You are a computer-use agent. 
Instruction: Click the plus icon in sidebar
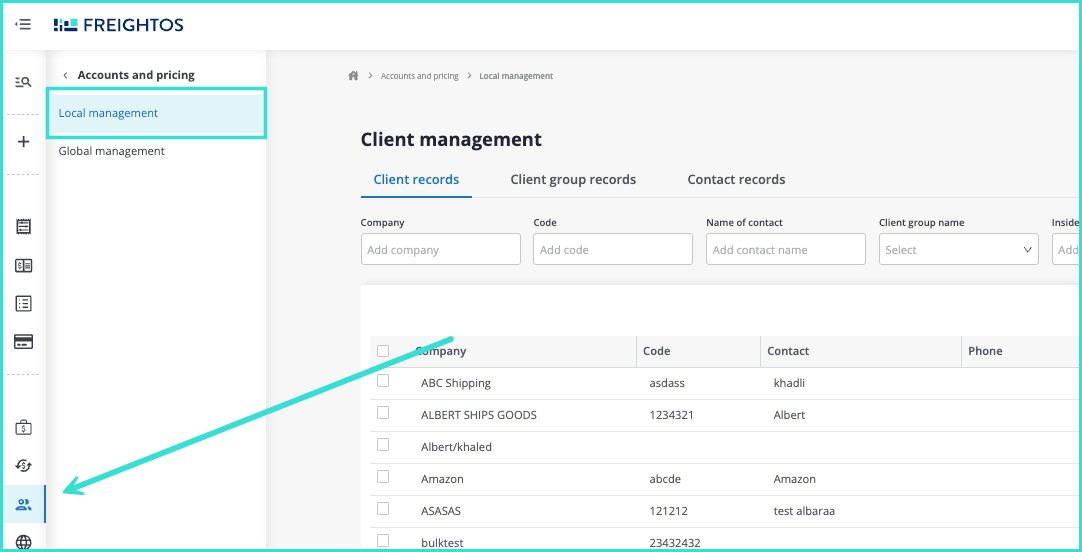click(23, 142)
